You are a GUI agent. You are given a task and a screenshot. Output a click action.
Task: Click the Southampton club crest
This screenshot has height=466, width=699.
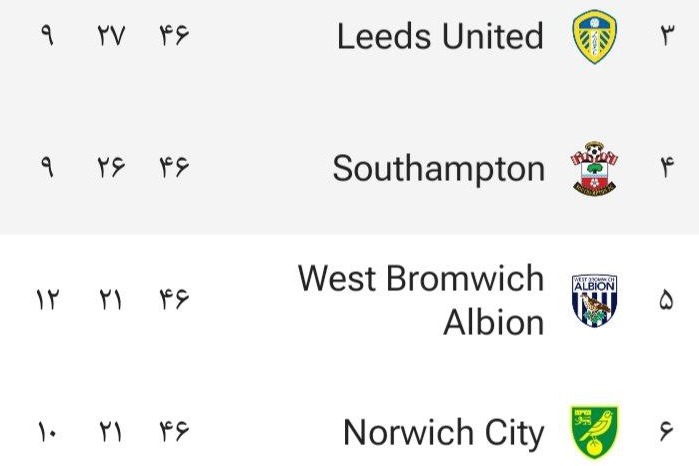tap(594, 168)
